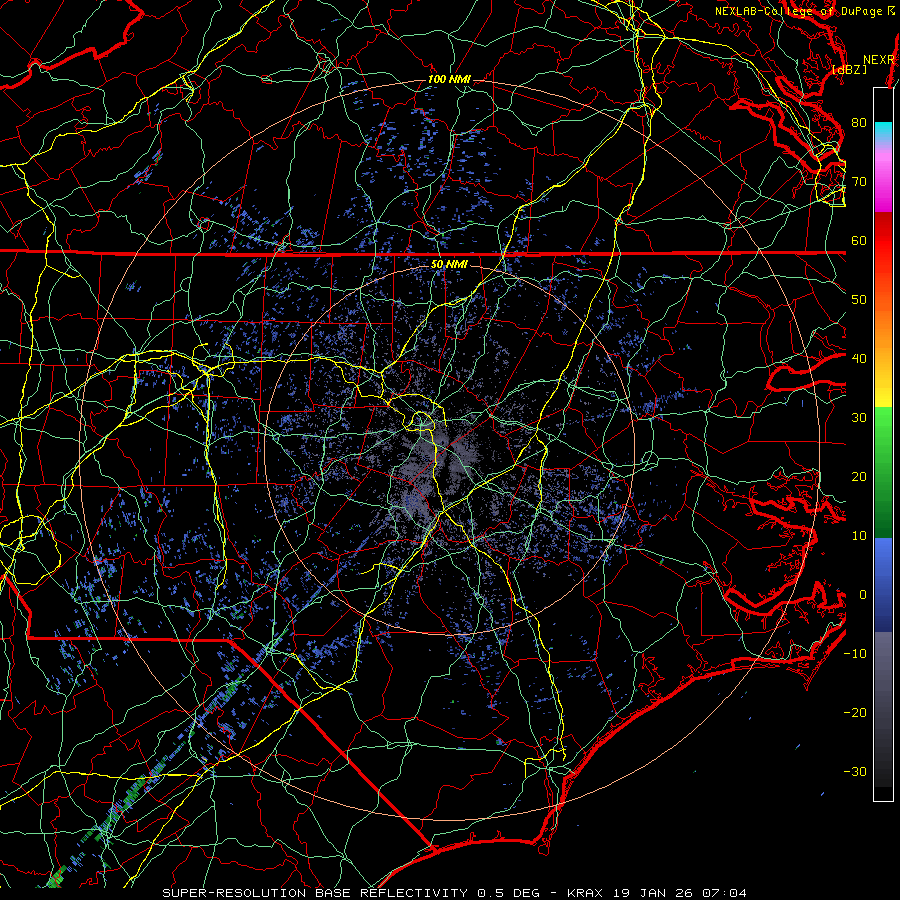Image resolution: width=900 pixels, height=900 pixels.
Task: Click the -20 dBZ scale value
Action: click(855, 712)
